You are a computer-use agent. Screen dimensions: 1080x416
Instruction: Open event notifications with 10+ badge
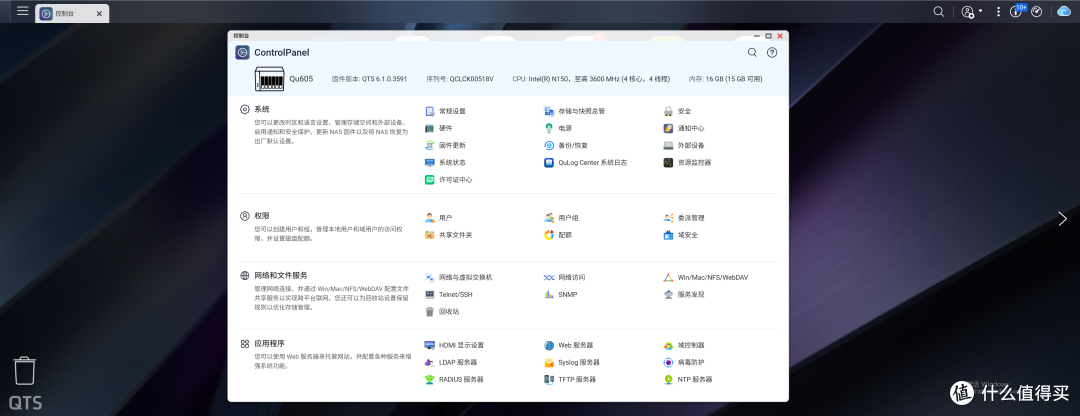[1017, 10]
